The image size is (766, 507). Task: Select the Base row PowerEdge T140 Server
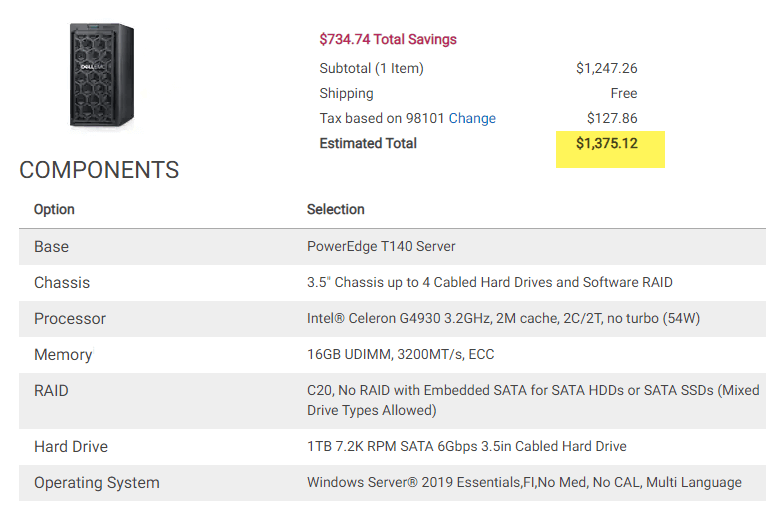(x=392, y=247)
